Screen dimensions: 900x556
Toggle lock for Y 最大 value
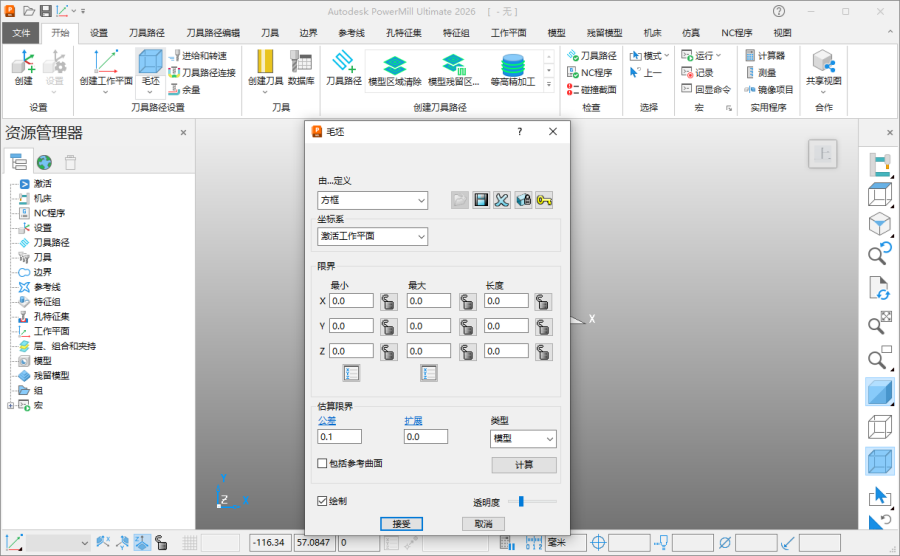467,326
